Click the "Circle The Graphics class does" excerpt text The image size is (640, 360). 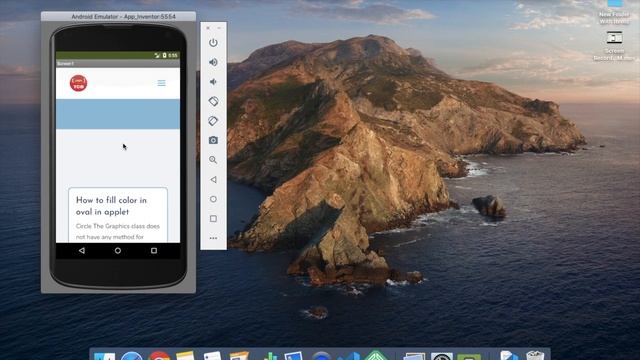(118, 226)
